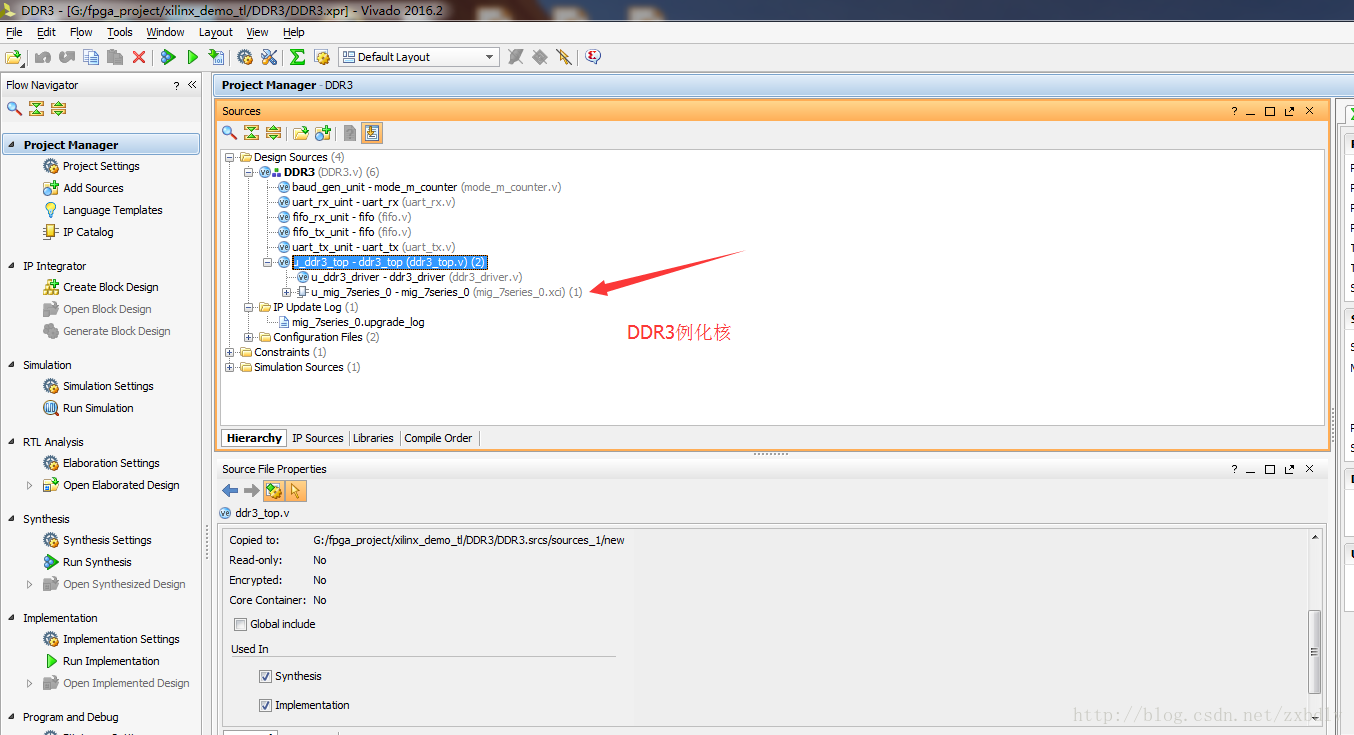Viewport: 1354px width, 735px height.
Task: Click the green Run Implementation toolbar icon
Action: click(193, 57)
